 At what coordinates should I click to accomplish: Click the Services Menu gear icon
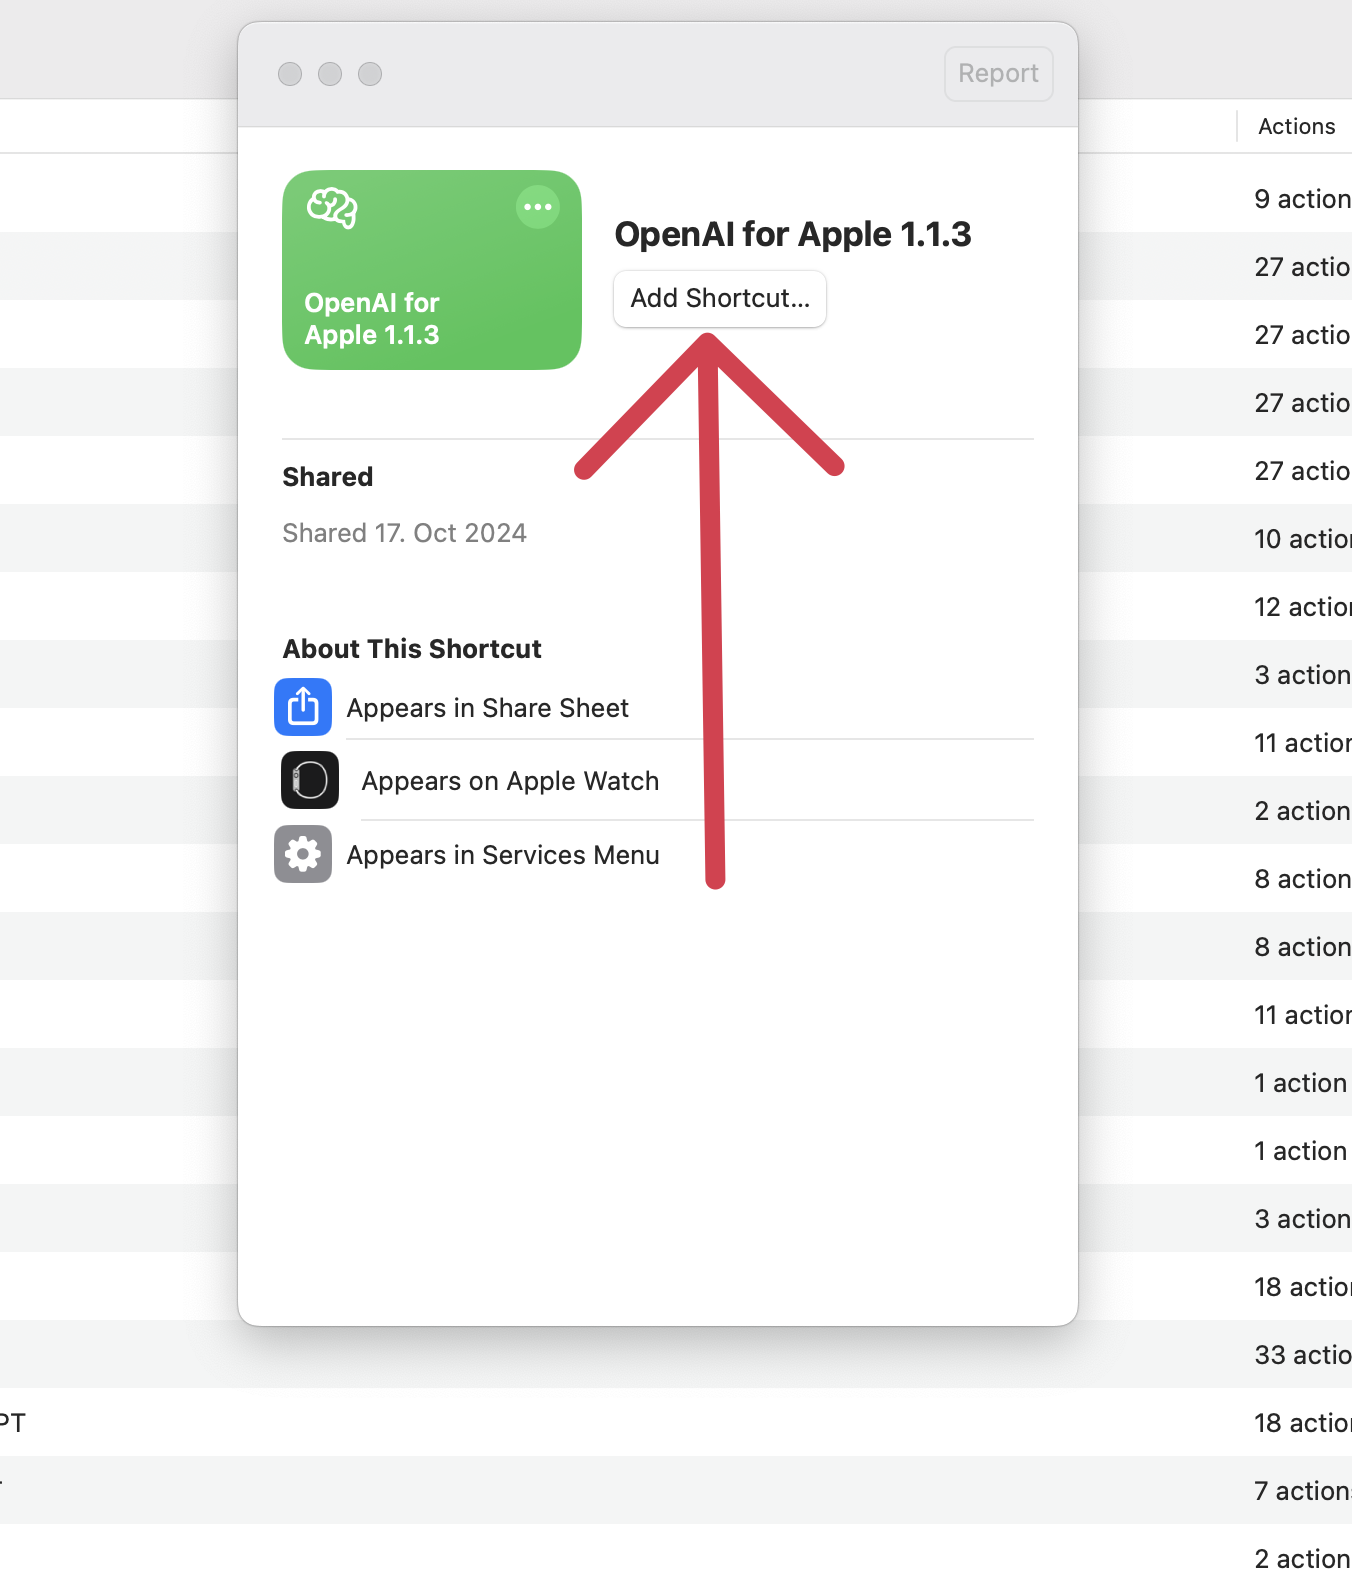(x=303, y=854)
